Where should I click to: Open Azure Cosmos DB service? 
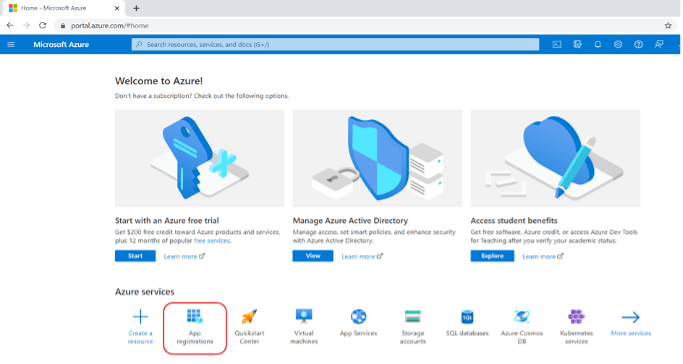coord(521,327)
